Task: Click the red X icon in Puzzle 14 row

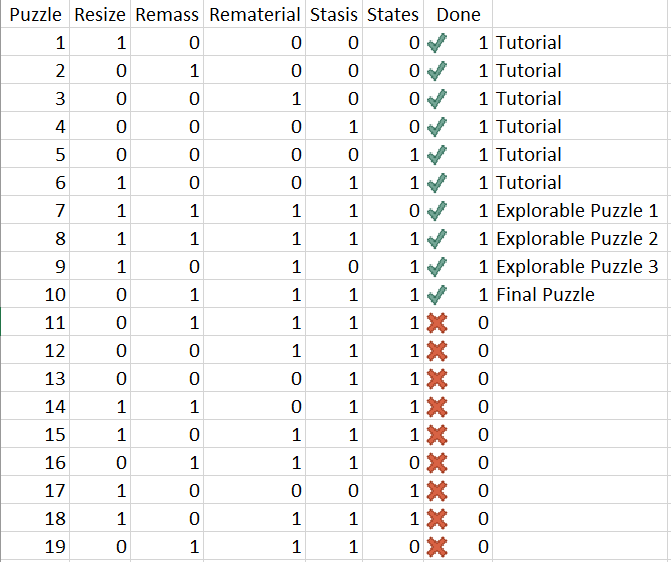Action: [436, 407]
